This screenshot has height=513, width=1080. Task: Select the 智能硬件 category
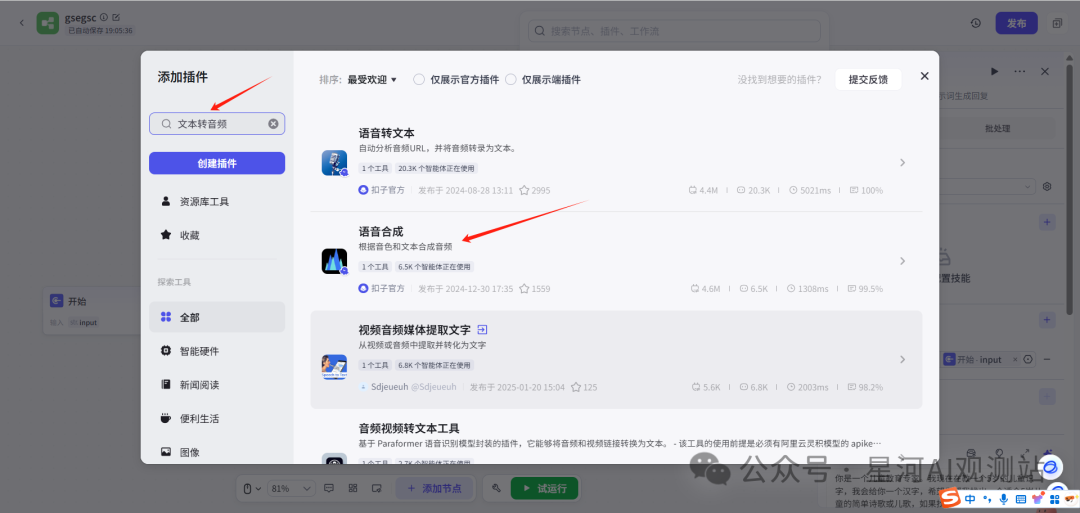click(x=217, y=351)
